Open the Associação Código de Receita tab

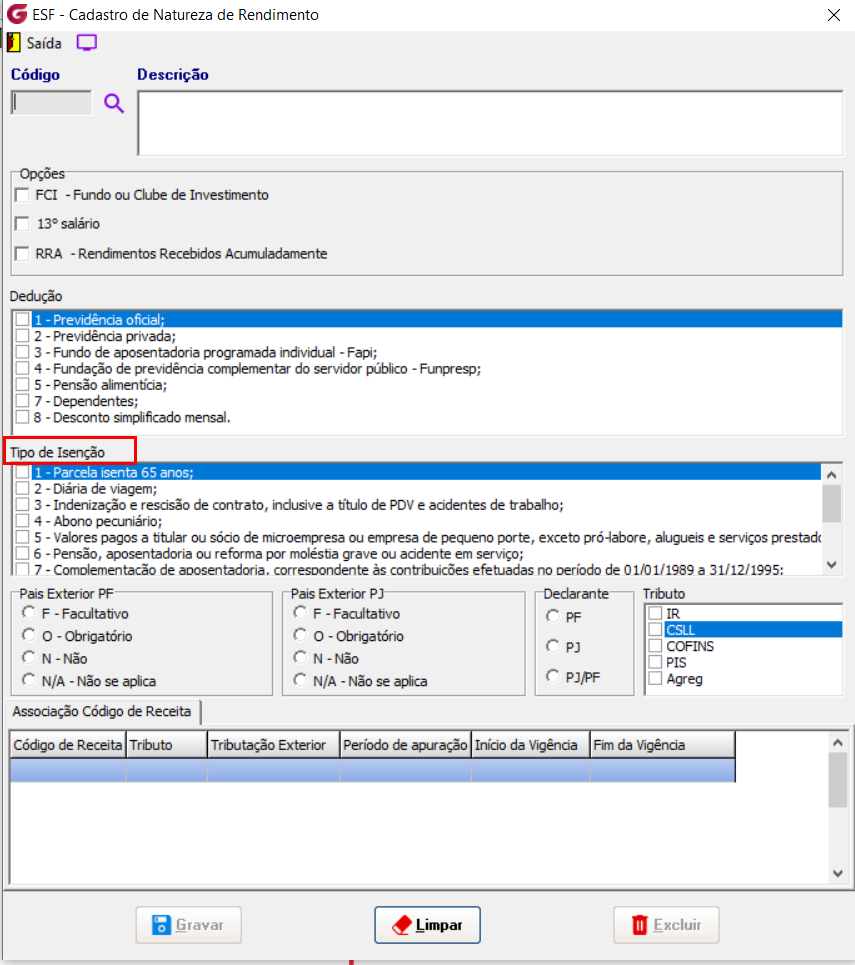pos(102,711)
